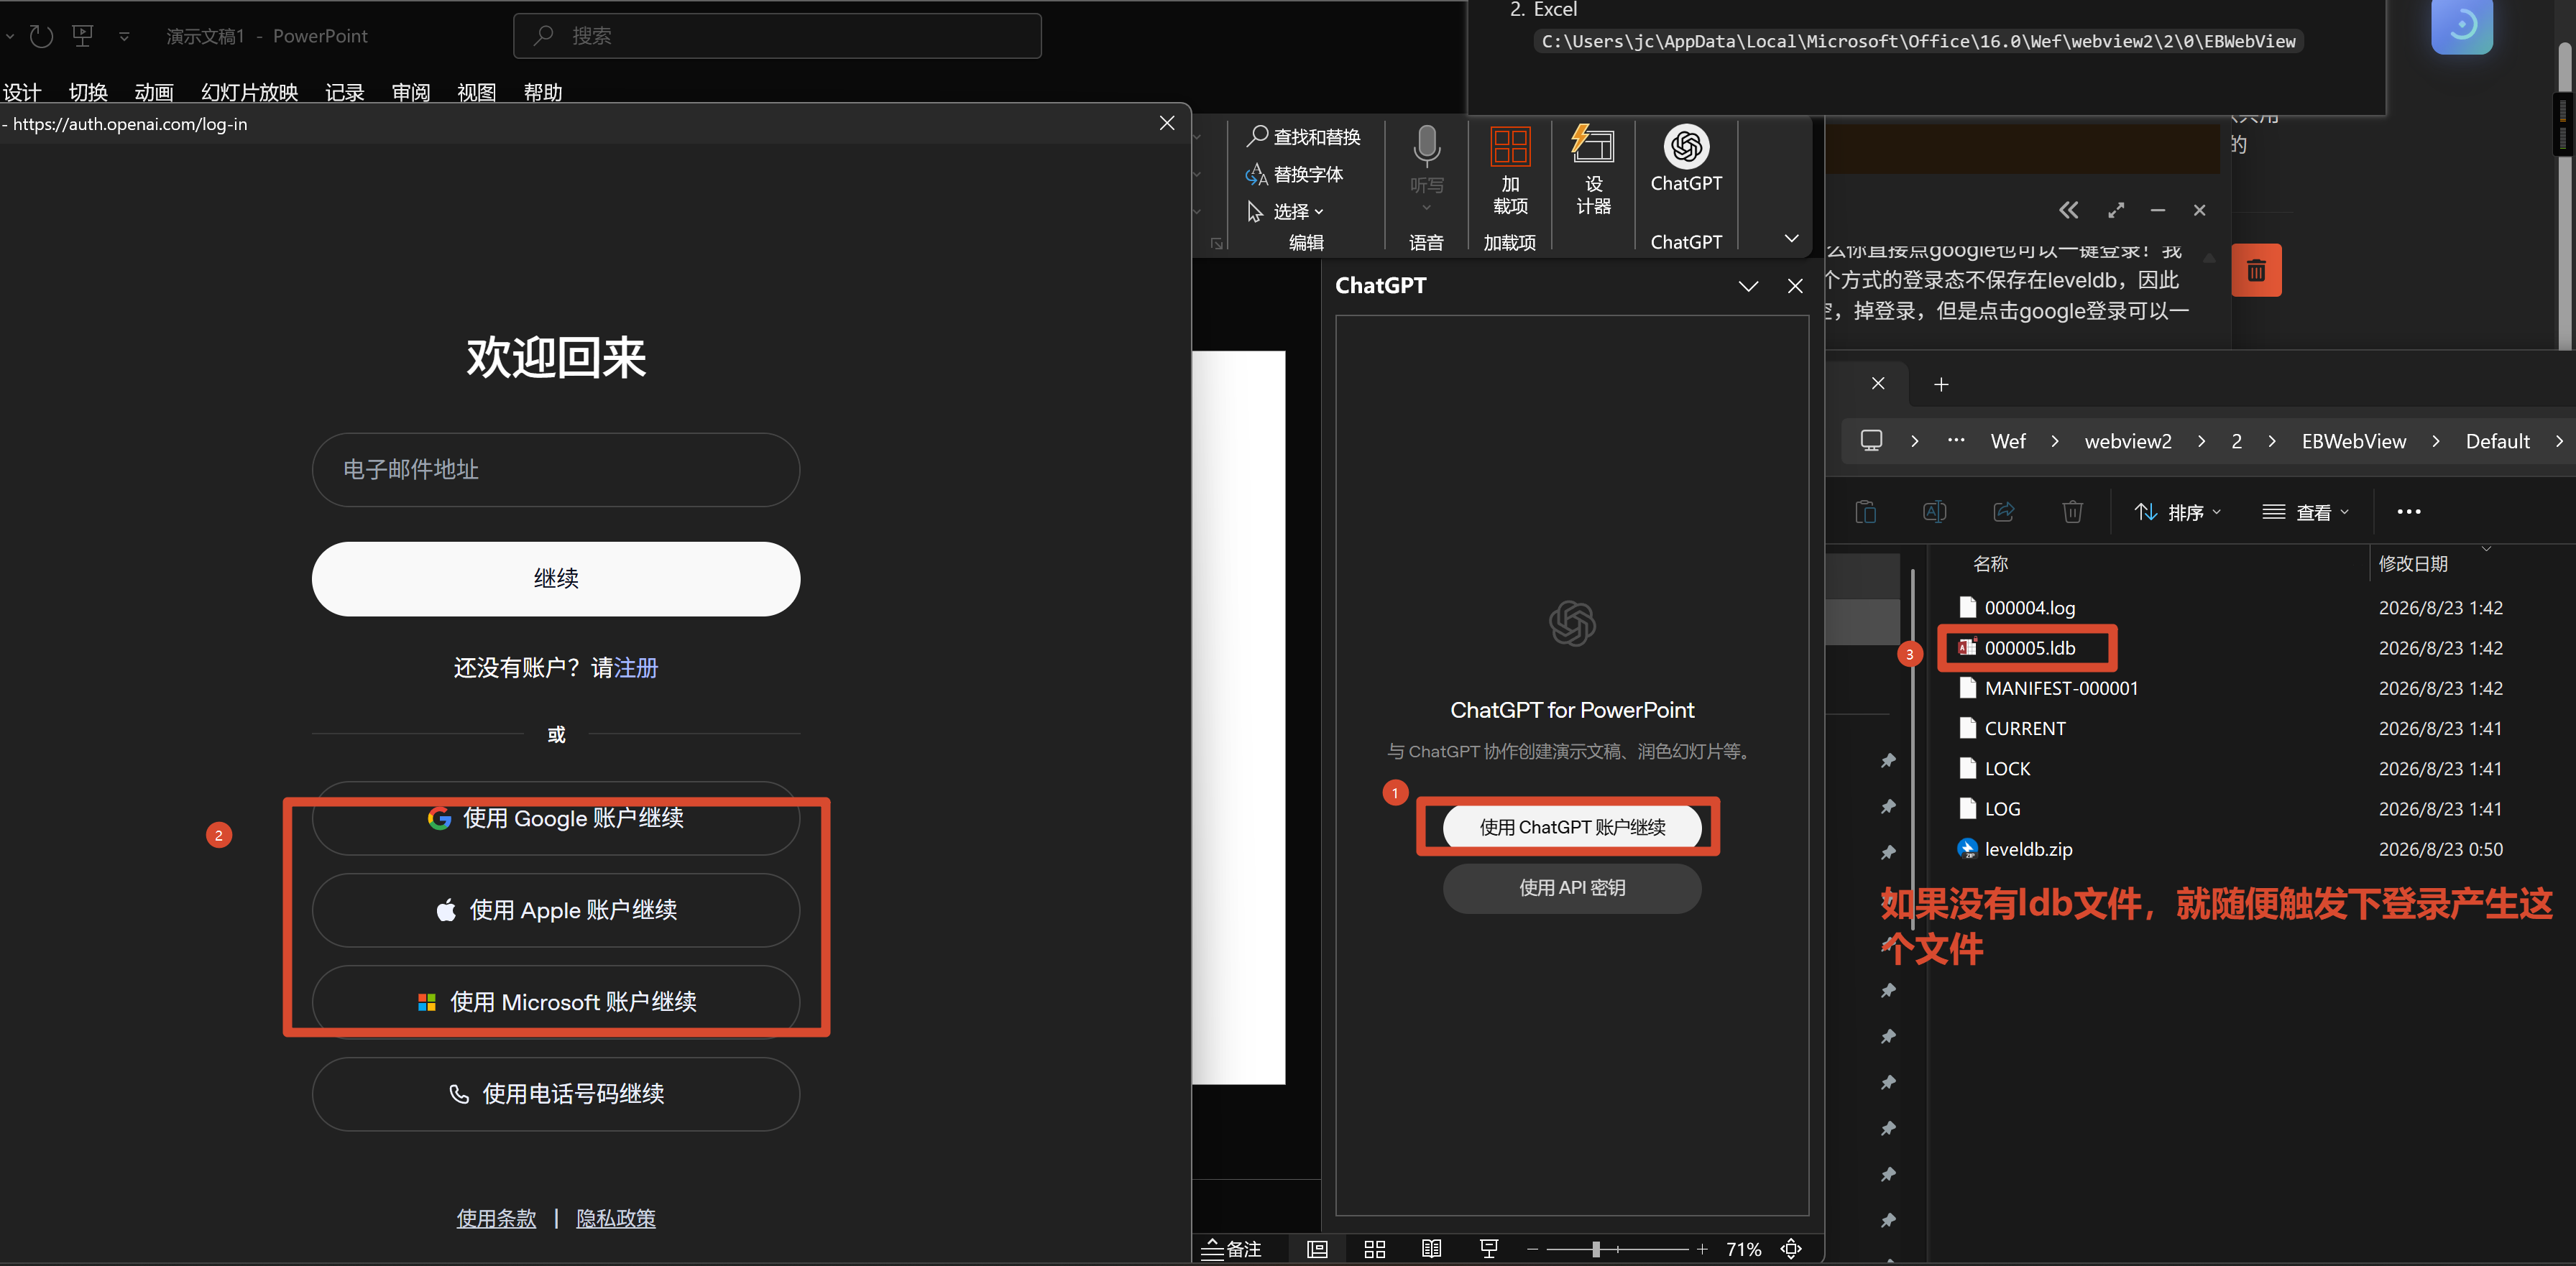Image resolution: width=2576 pixels, height=1266 pixels.
Task: Toggle the 备注 notes button
Action: point(1231,1249)
